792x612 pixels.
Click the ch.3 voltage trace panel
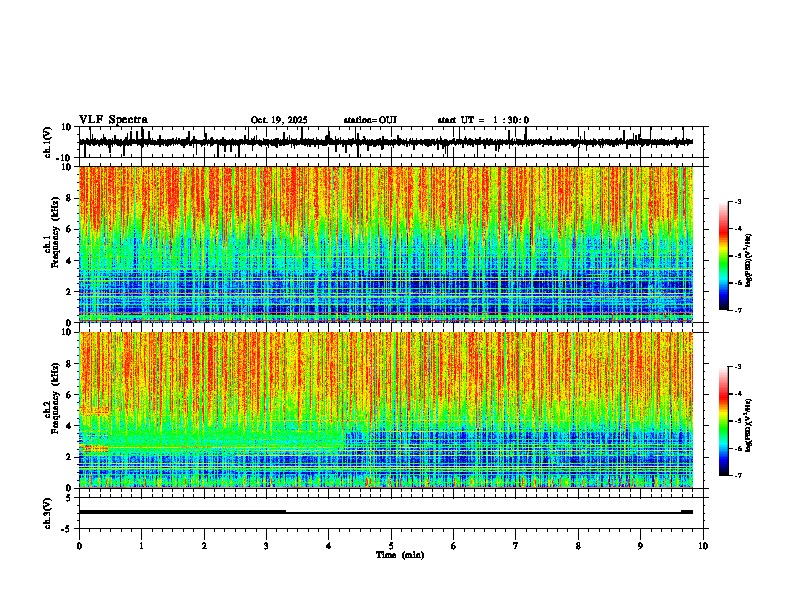pos(391,513)
